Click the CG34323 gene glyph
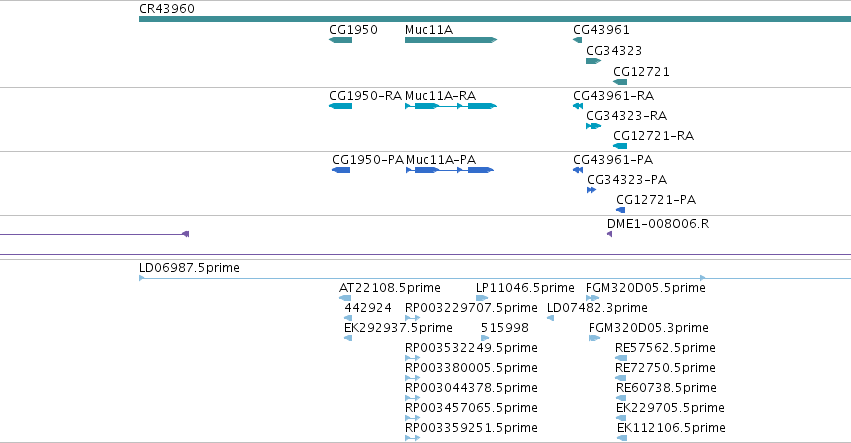 [593, 61]
